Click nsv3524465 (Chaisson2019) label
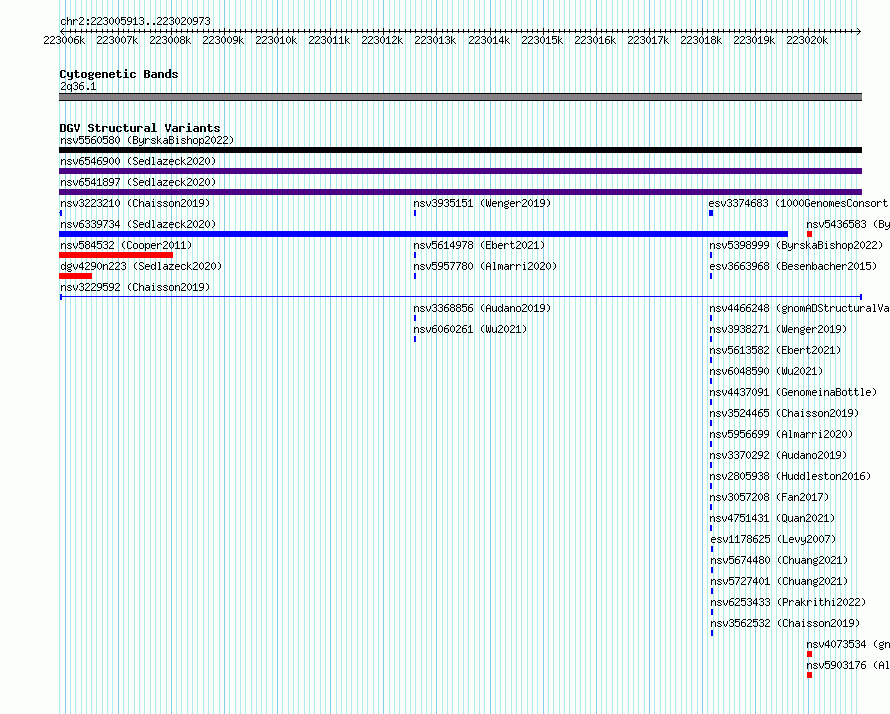The width and height of the screenshot is (890, 714). pyautogui.click(x=784, y=413)
